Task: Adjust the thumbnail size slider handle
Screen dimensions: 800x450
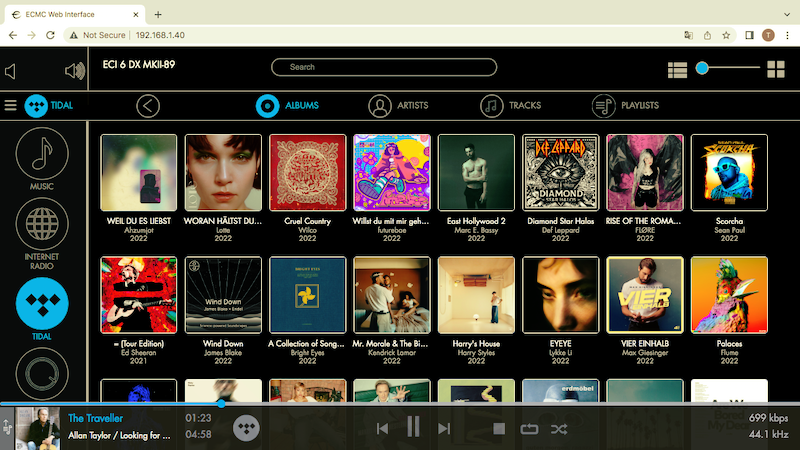Action: click(x=702, y=68)
